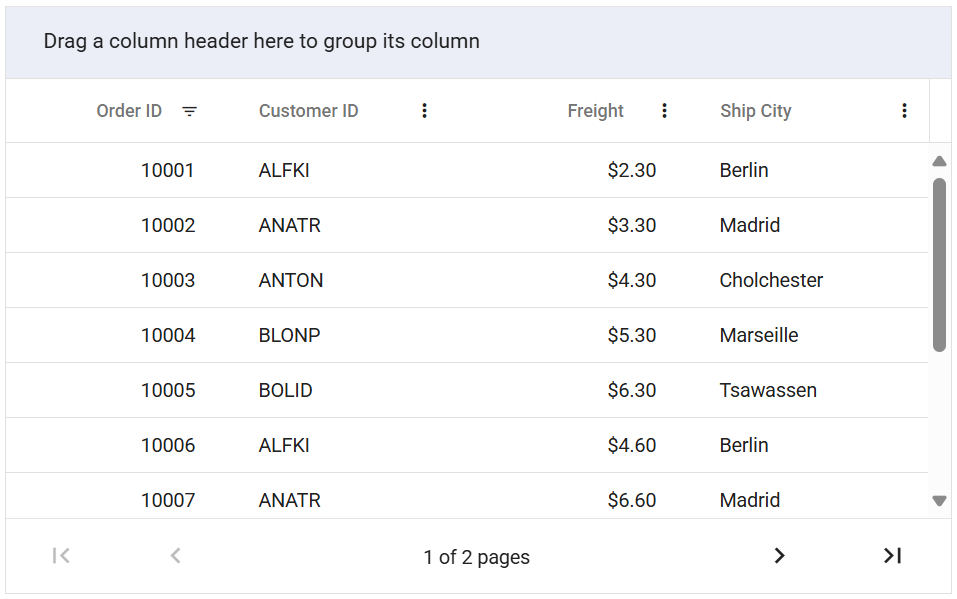This screenshot has height=599, width=957.
Task: Click the $6.30 freight cell
Action: click(632, 390)
